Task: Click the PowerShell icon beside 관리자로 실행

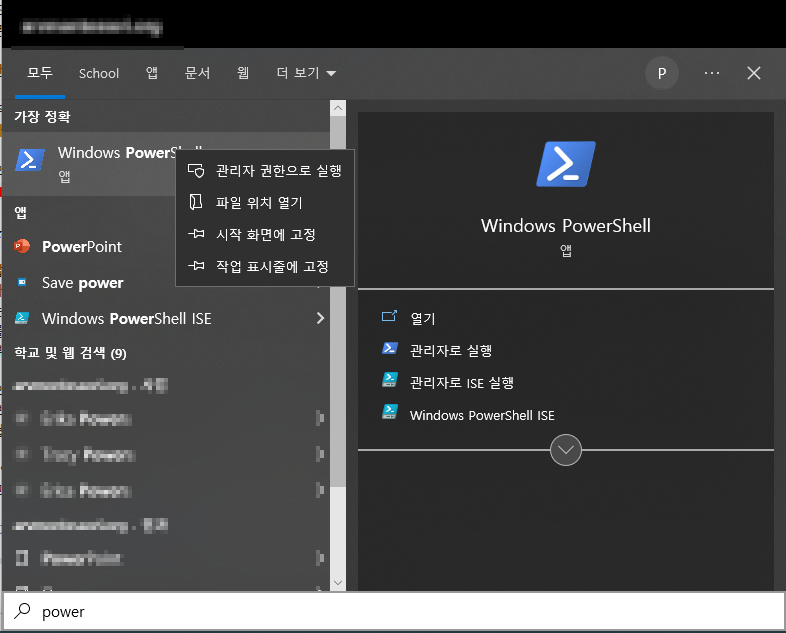Action: pos(390,348)
